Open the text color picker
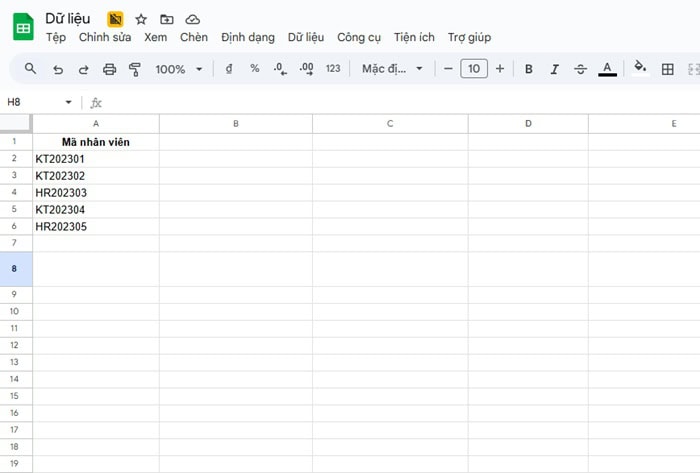Image resolution: width=700 pixels, height=473 pixels. 607,69
